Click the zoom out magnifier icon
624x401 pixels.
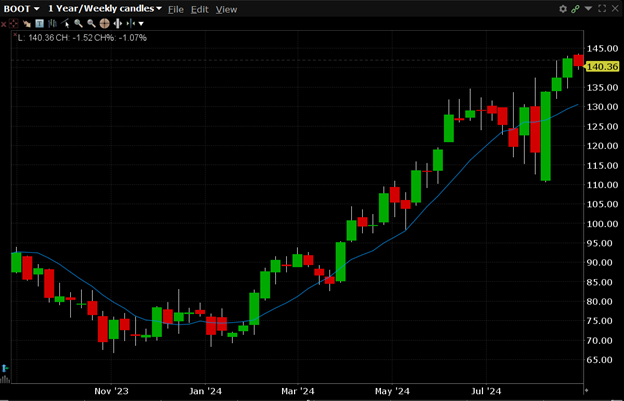tap(92, 23)
